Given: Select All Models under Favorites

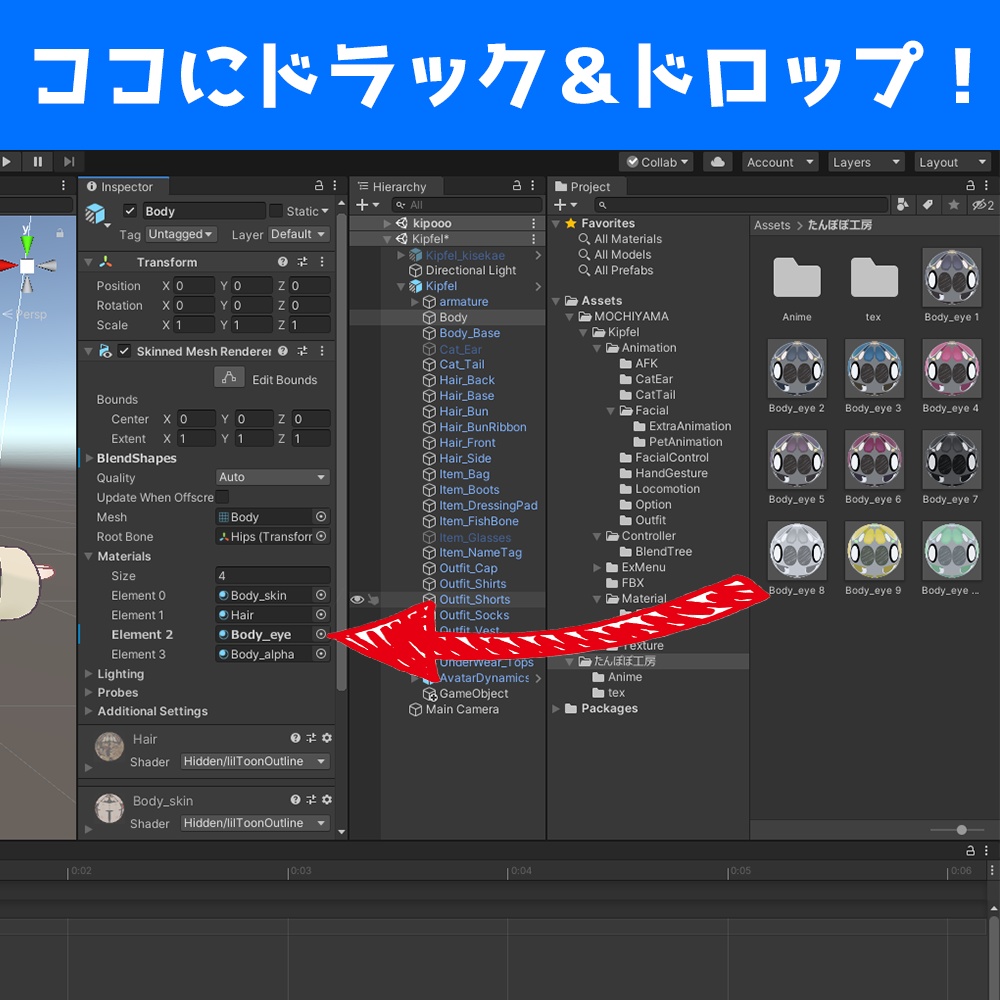Looking at the screenshot, I should [x=622, y=254].
